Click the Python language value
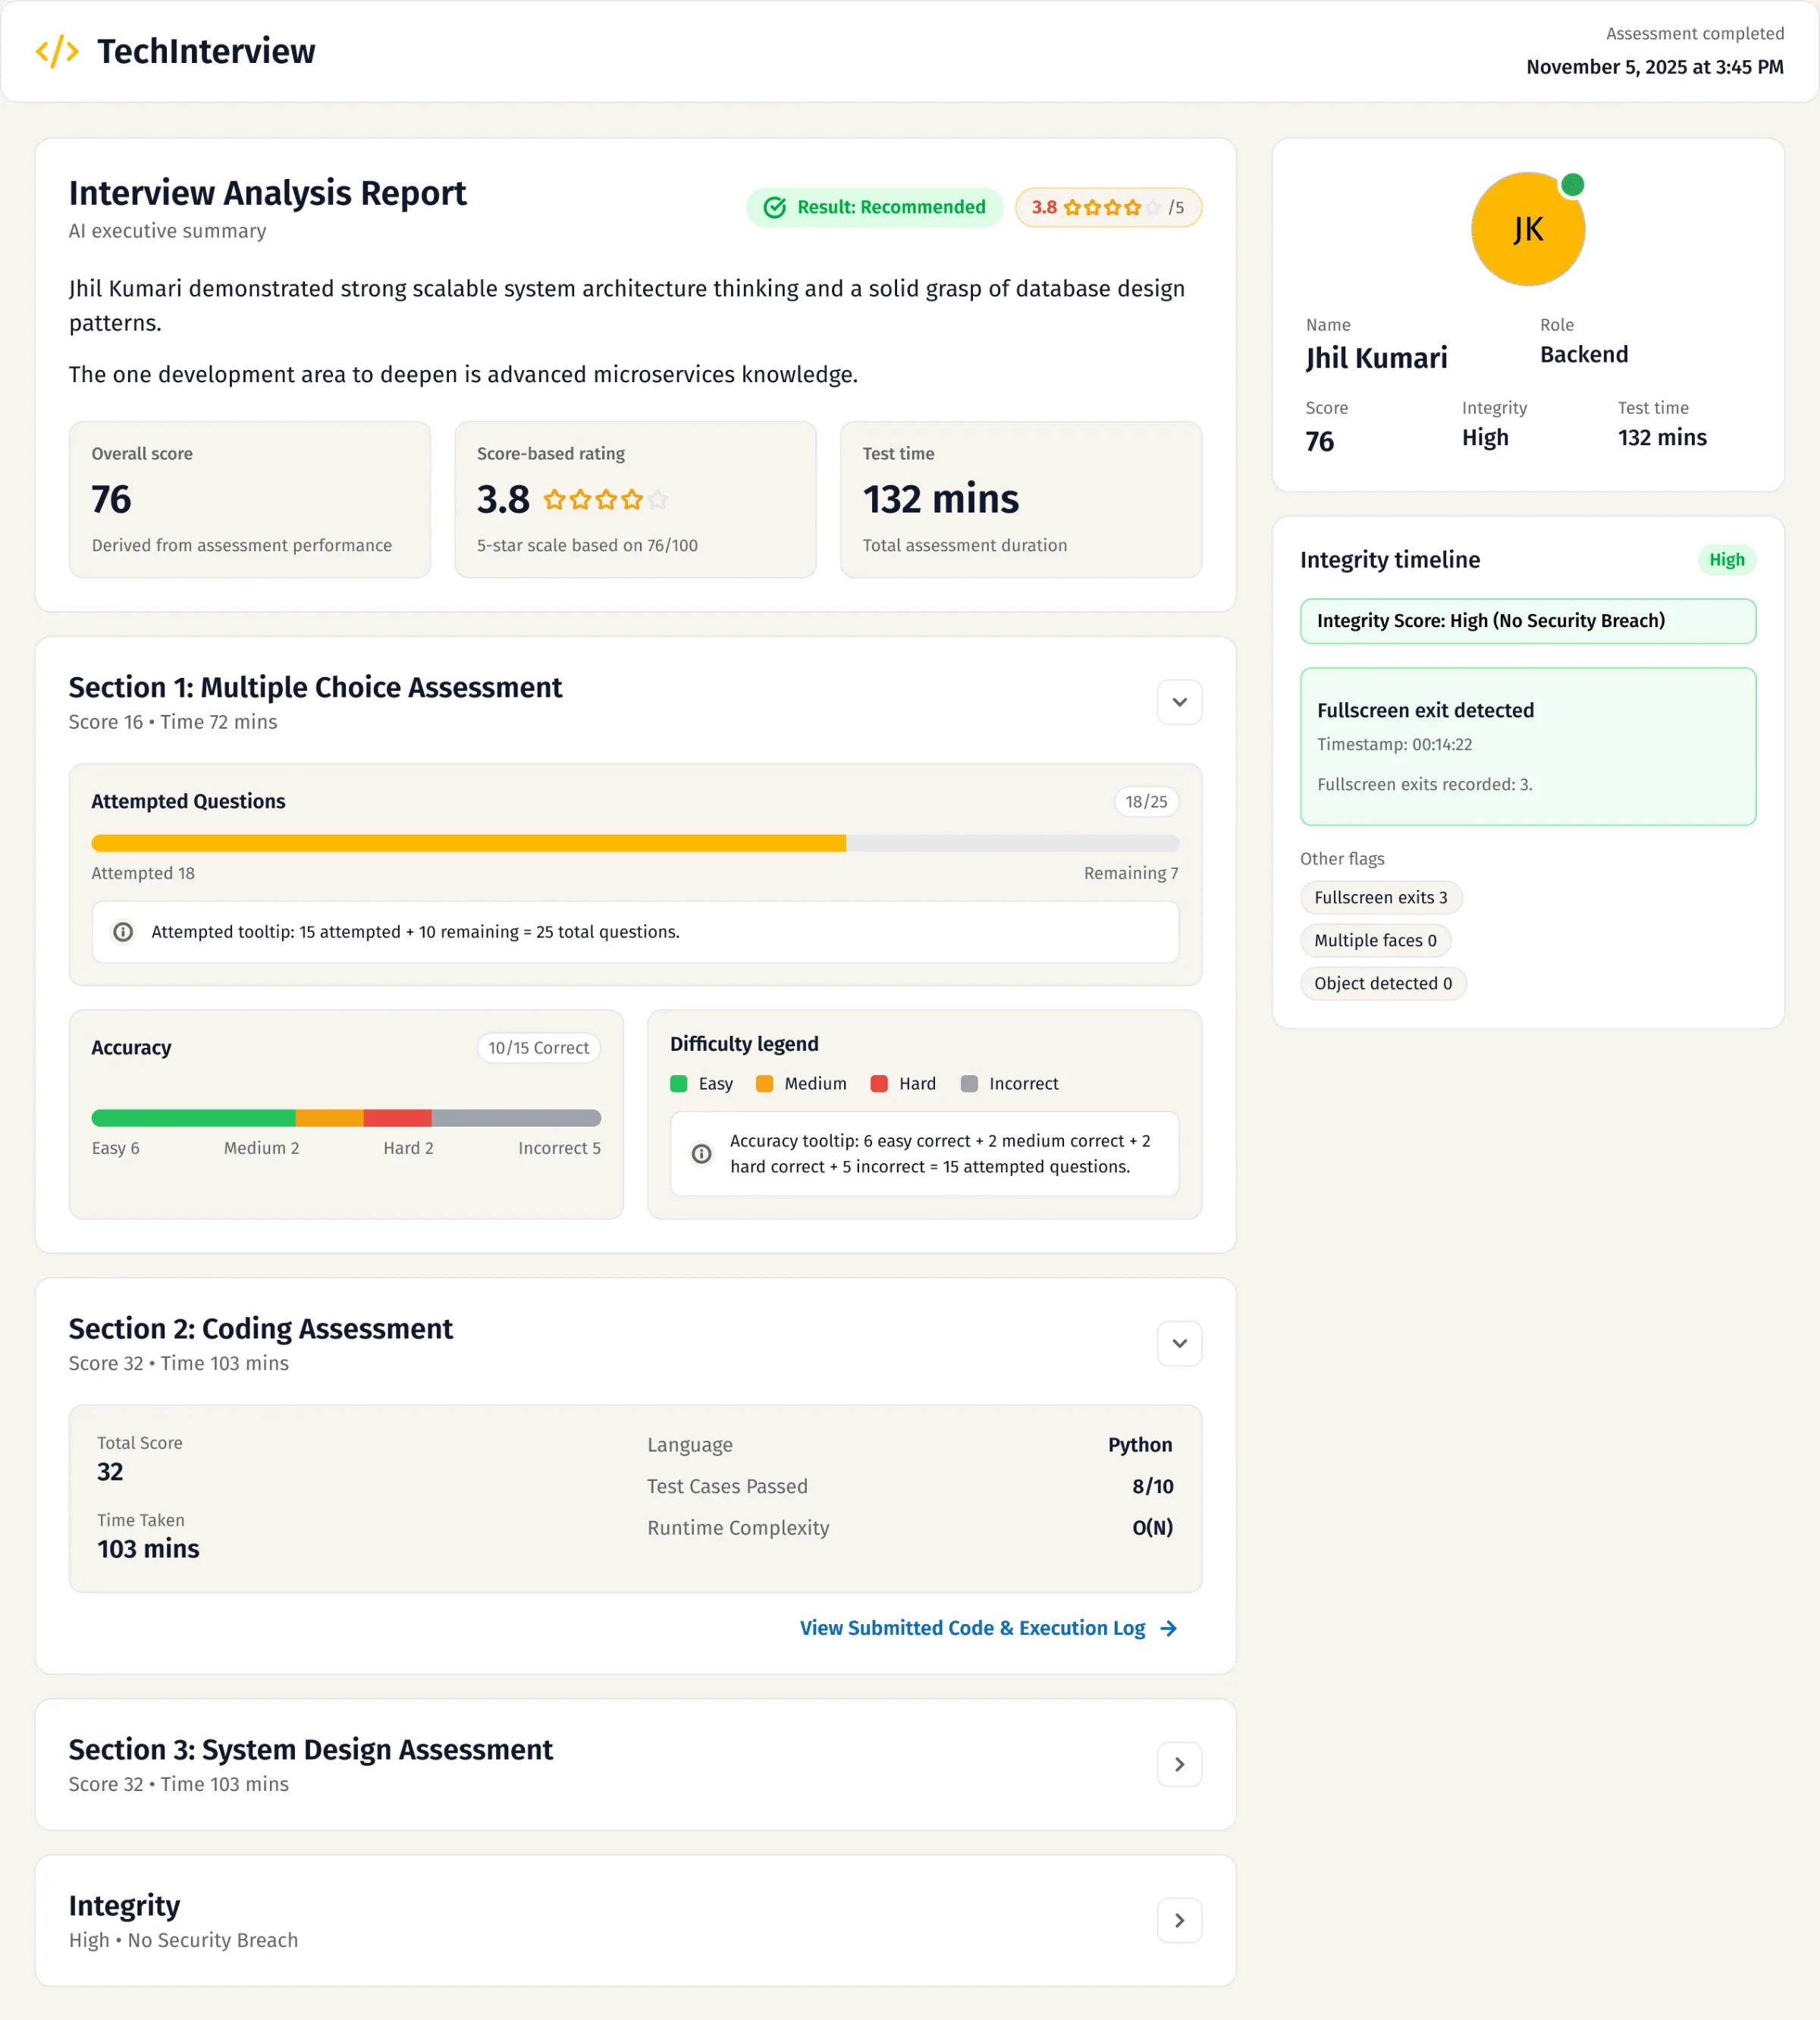Image resolution: width=1820 pixels, height=2020 pixels. 1140,1445
